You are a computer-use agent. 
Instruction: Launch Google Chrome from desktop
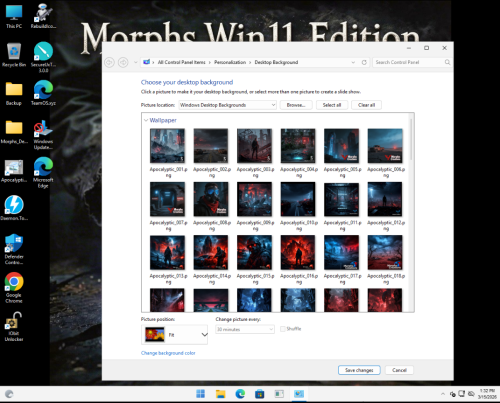(x=14, y=287)
